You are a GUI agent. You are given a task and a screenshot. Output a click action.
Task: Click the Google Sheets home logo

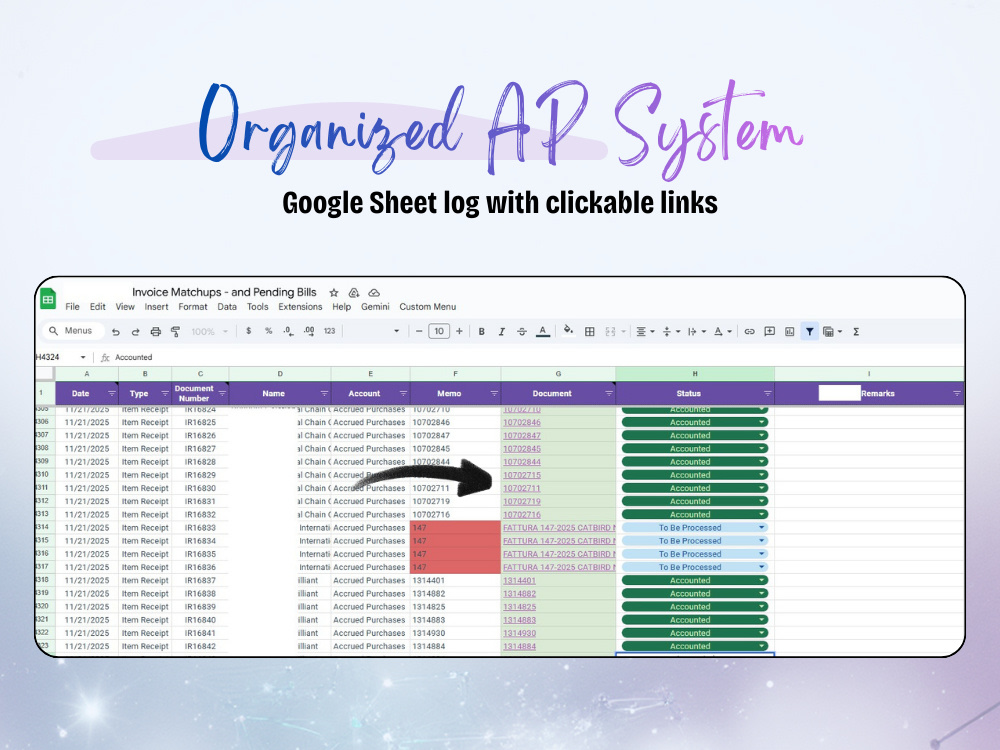point(48,298)
